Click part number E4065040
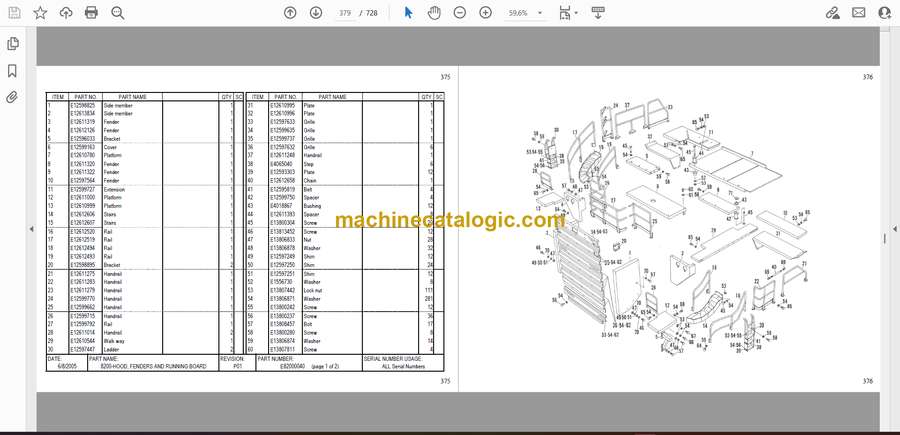This screenshot has height=435, width=900. pos(281,164)
